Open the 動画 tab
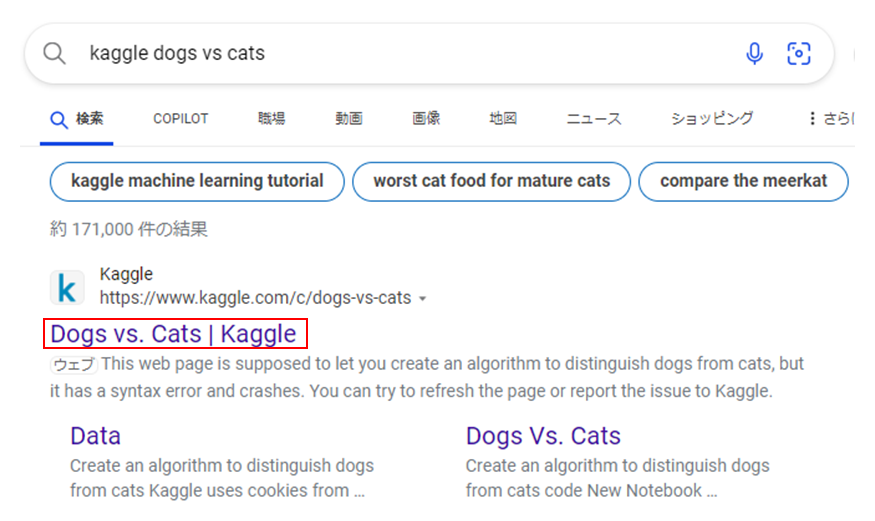This screenshot has width=875, height=521. click(x=349, y=119)
